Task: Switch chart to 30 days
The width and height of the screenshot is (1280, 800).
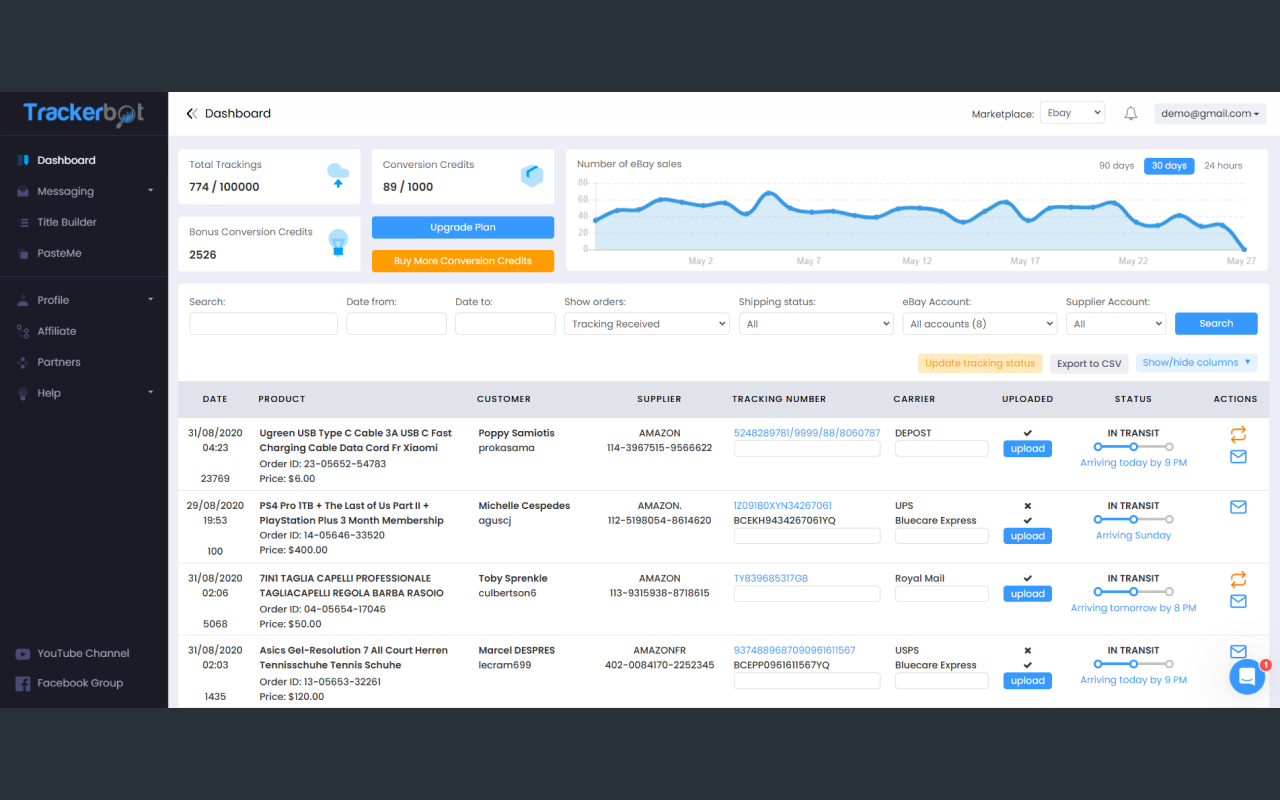Action: (x=1169, y=166)
